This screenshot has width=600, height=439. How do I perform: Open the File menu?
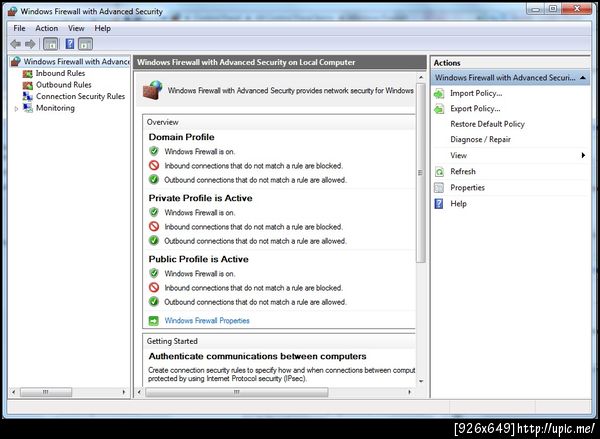[20, 28]
